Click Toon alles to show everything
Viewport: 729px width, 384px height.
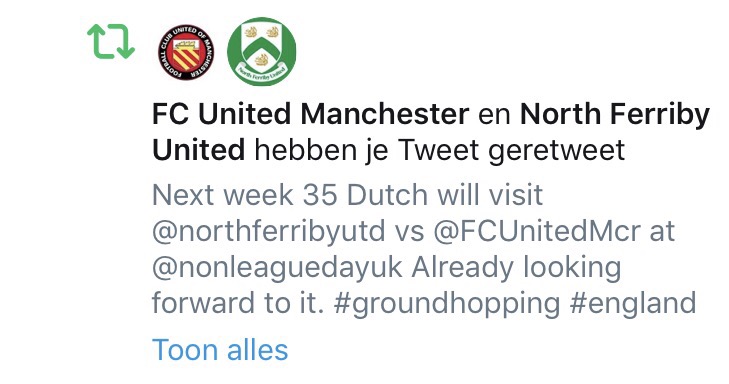220,350
